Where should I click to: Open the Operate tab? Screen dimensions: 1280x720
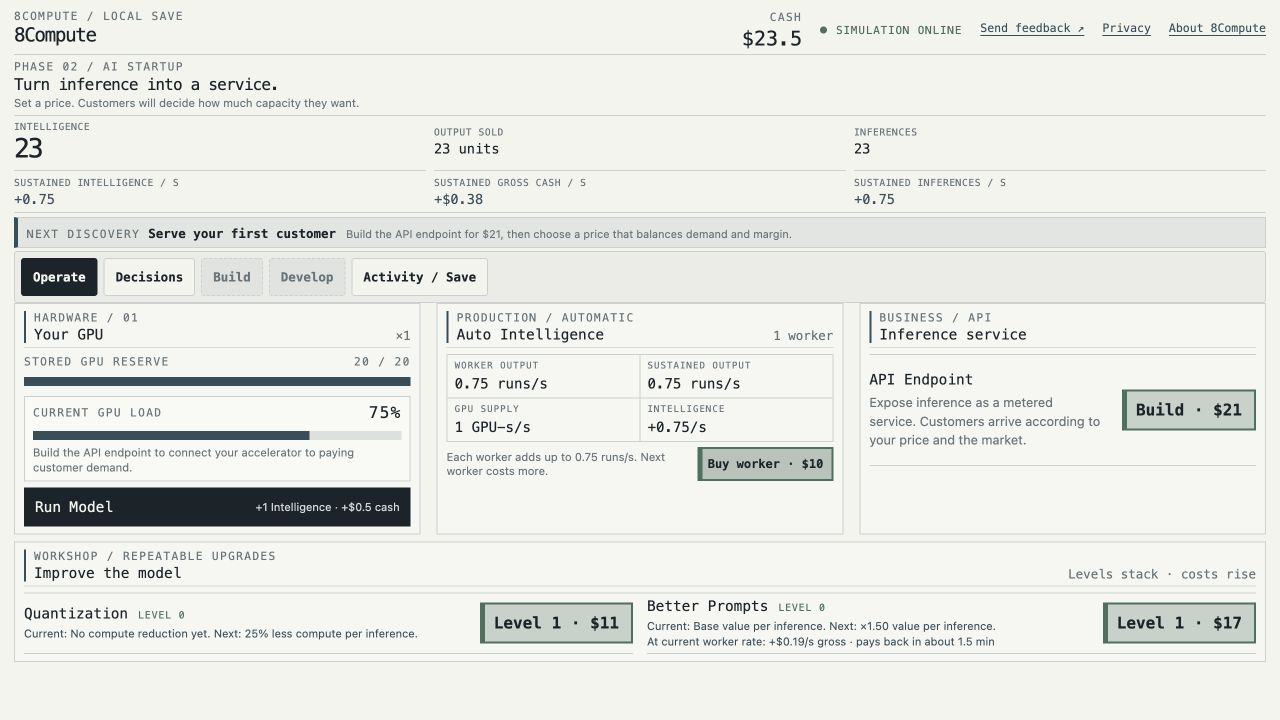coord(59,277)
